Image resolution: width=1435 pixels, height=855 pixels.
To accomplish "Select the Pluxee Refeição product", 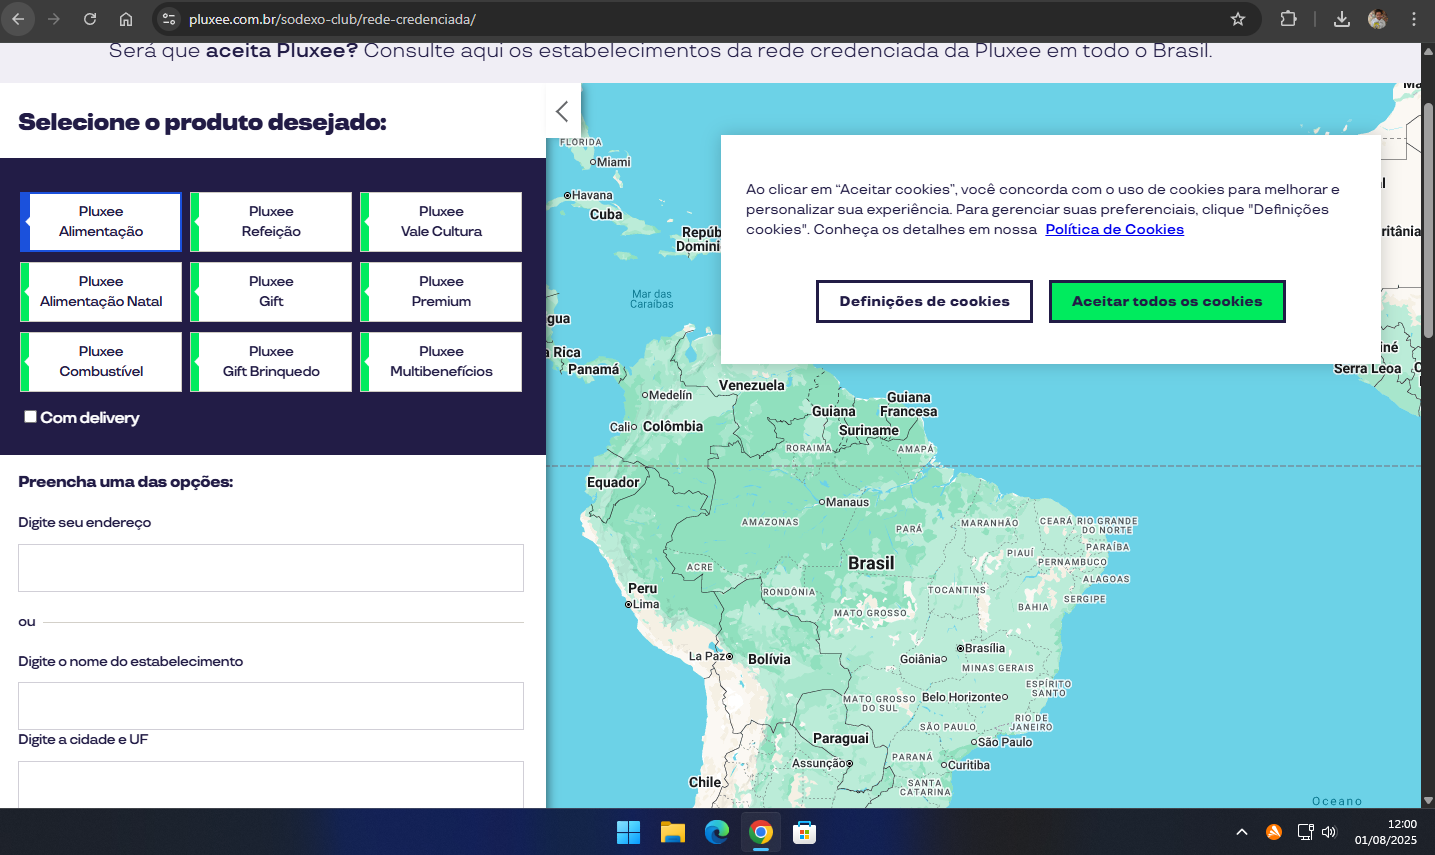I will 271,222.
